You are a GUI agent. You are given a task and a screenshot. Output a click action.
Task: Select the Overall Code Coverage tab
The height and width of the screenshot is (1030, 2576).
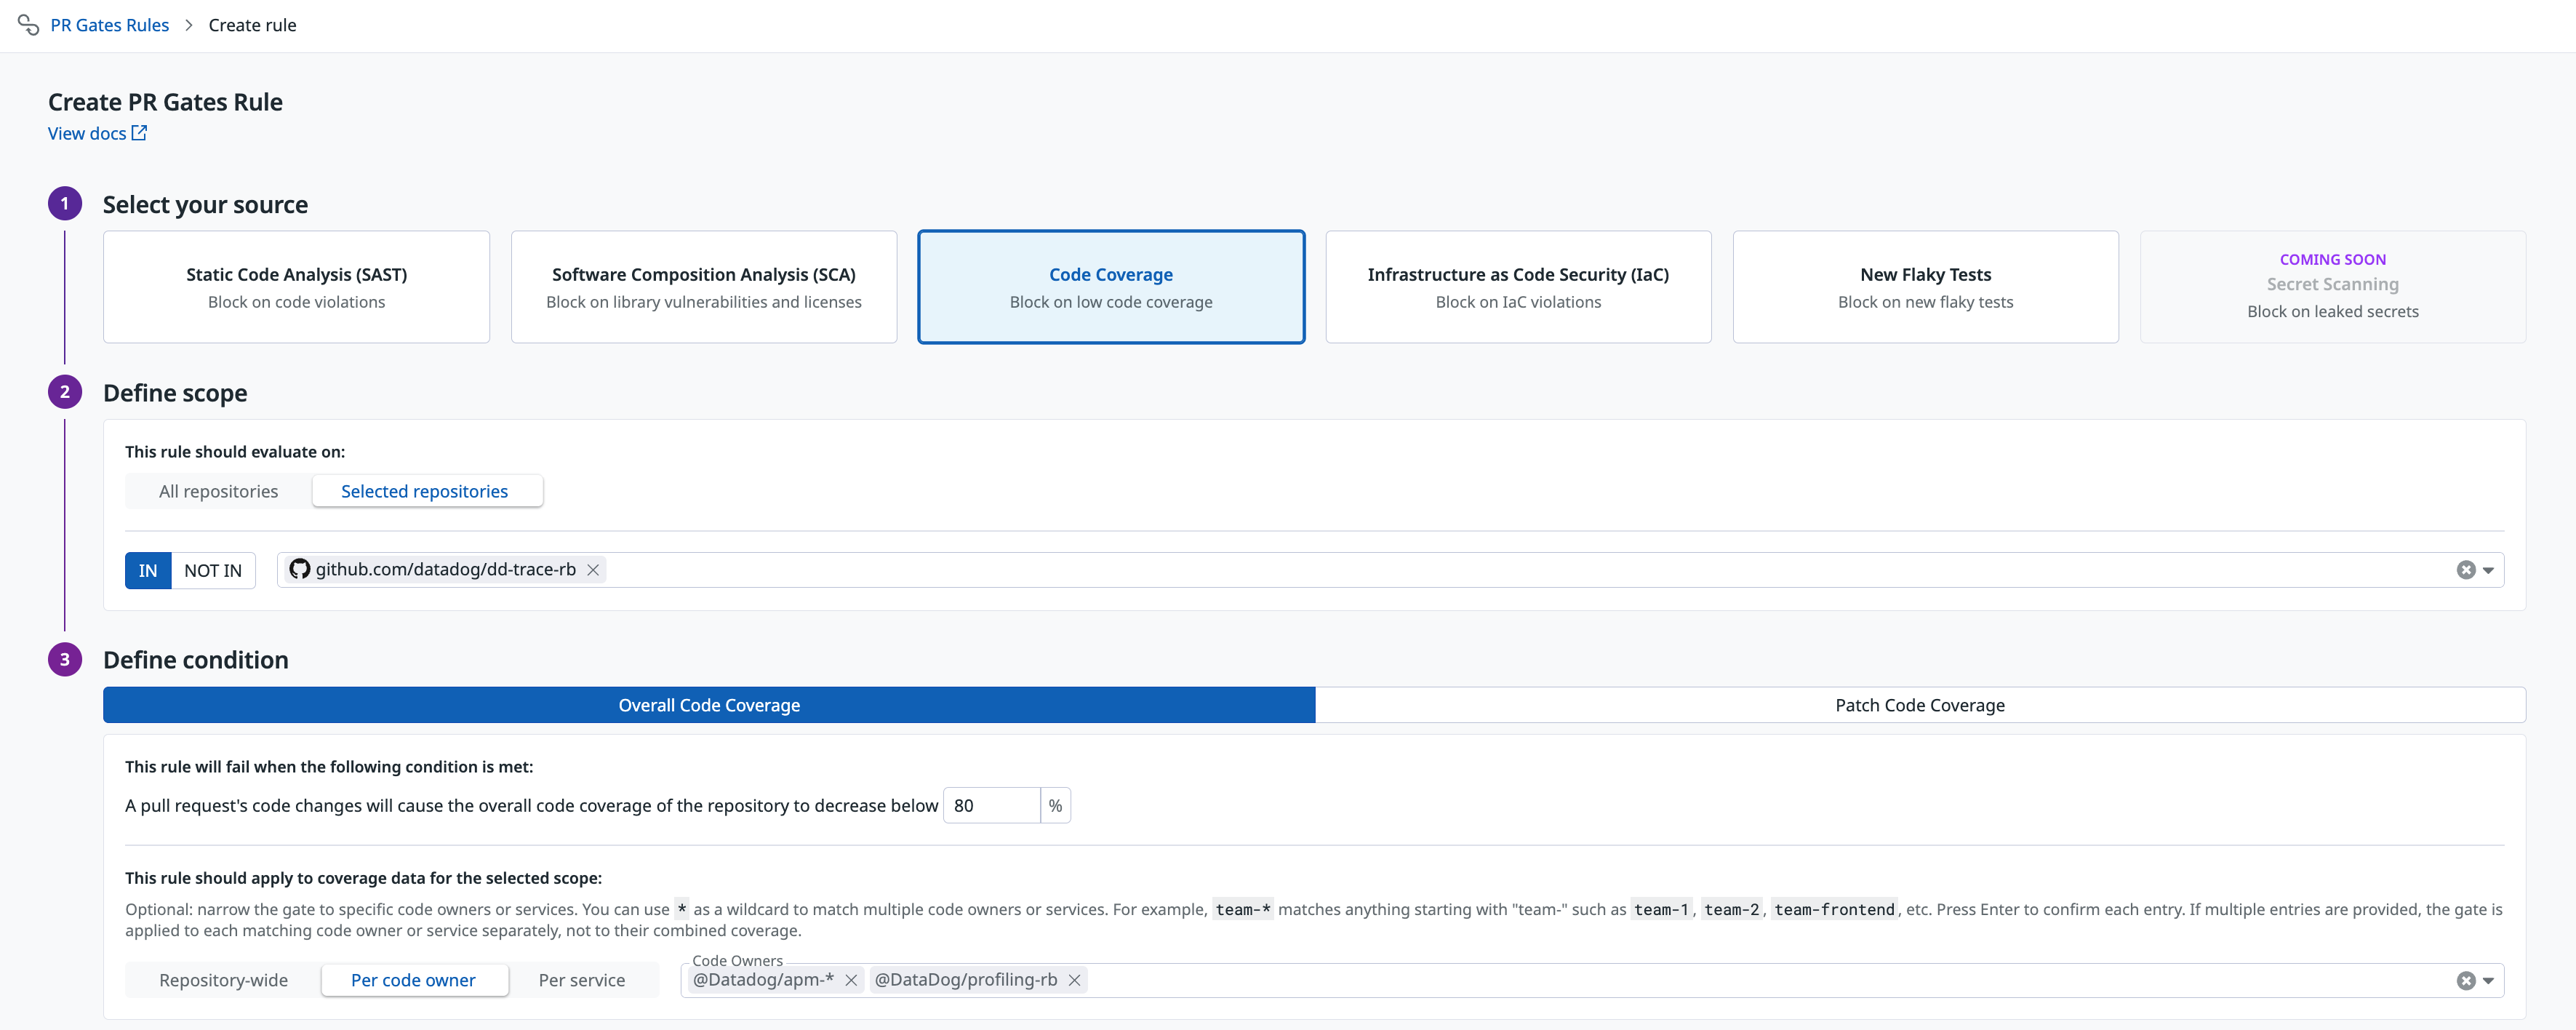(709, 705)
